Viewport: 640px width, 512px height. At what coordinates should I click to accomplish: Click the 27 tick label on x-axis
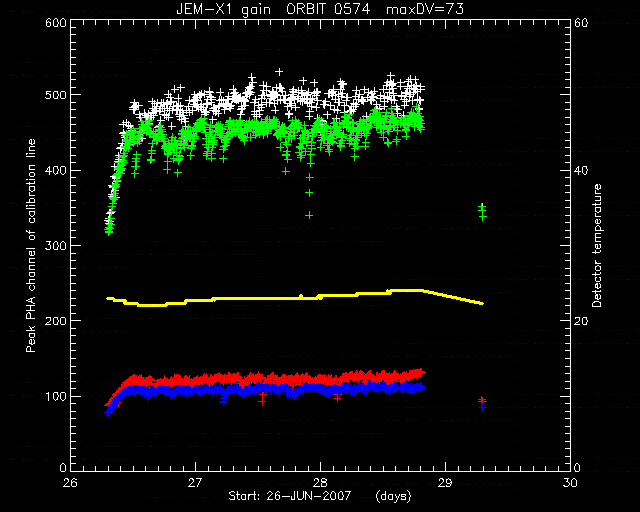196,483
